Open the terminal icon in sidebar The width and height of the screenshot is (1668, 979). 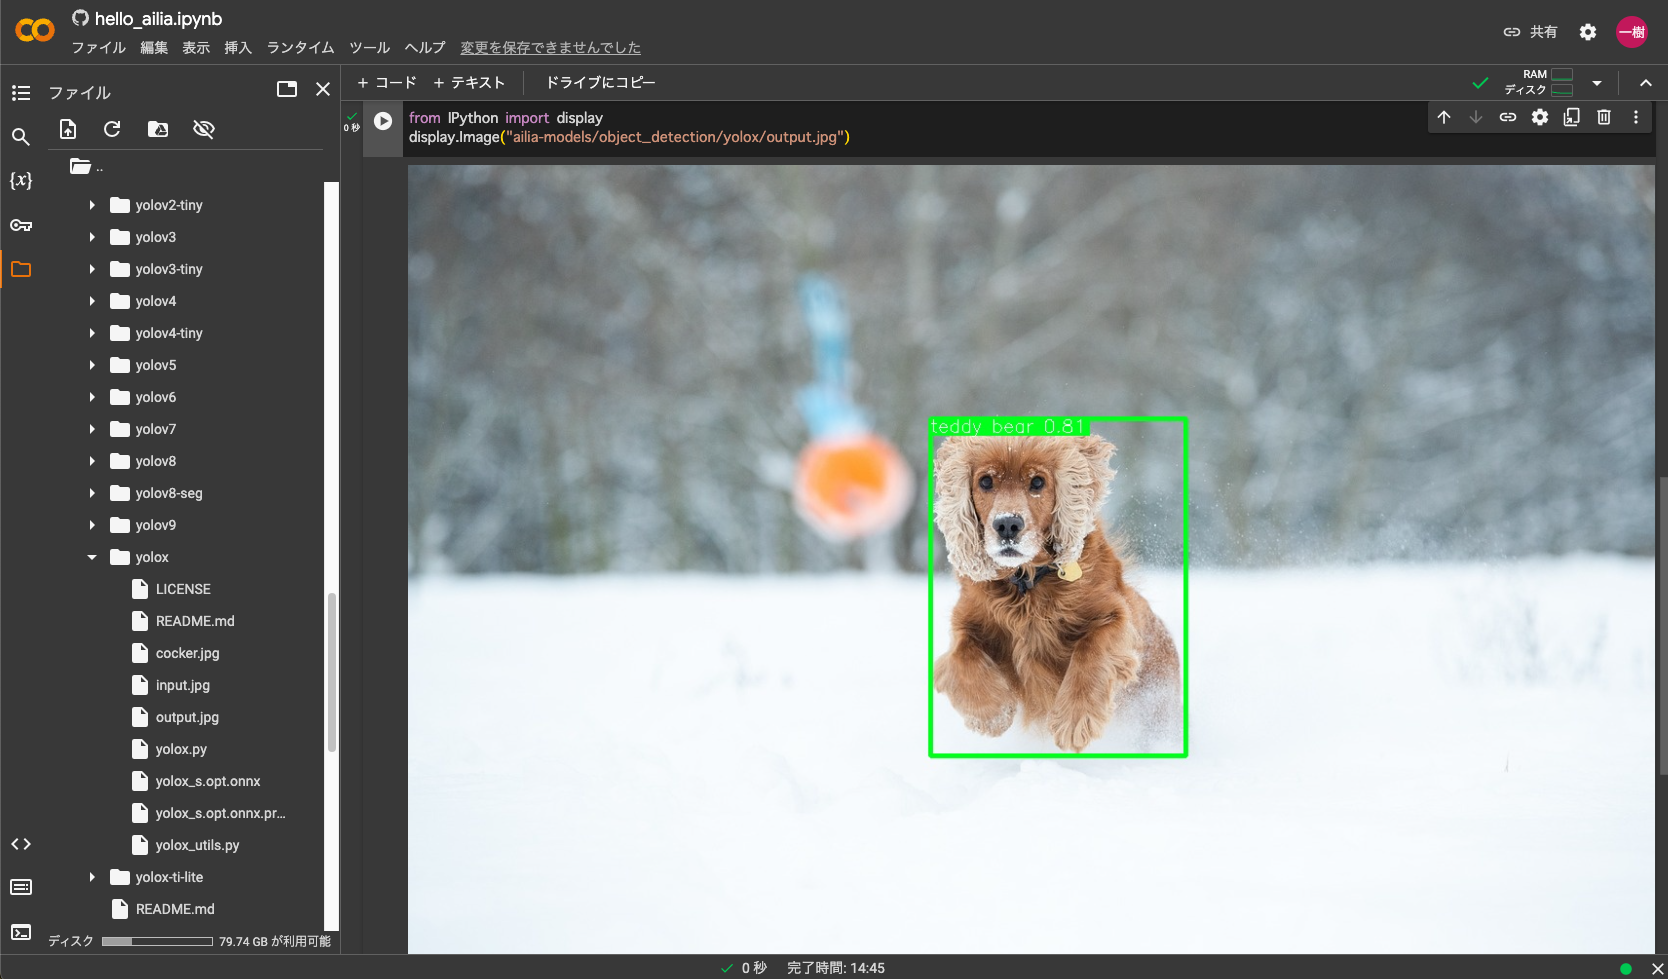(x=21, y=932)
